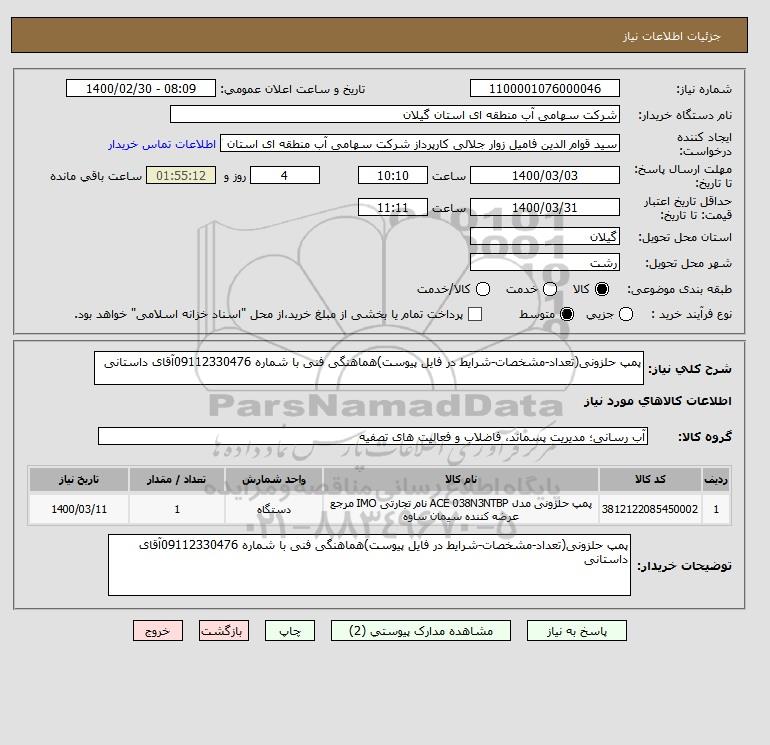Select the کالا radio button
Image resolution: width=770 pixels, height=745 pixels.
(x=602, y=289)
